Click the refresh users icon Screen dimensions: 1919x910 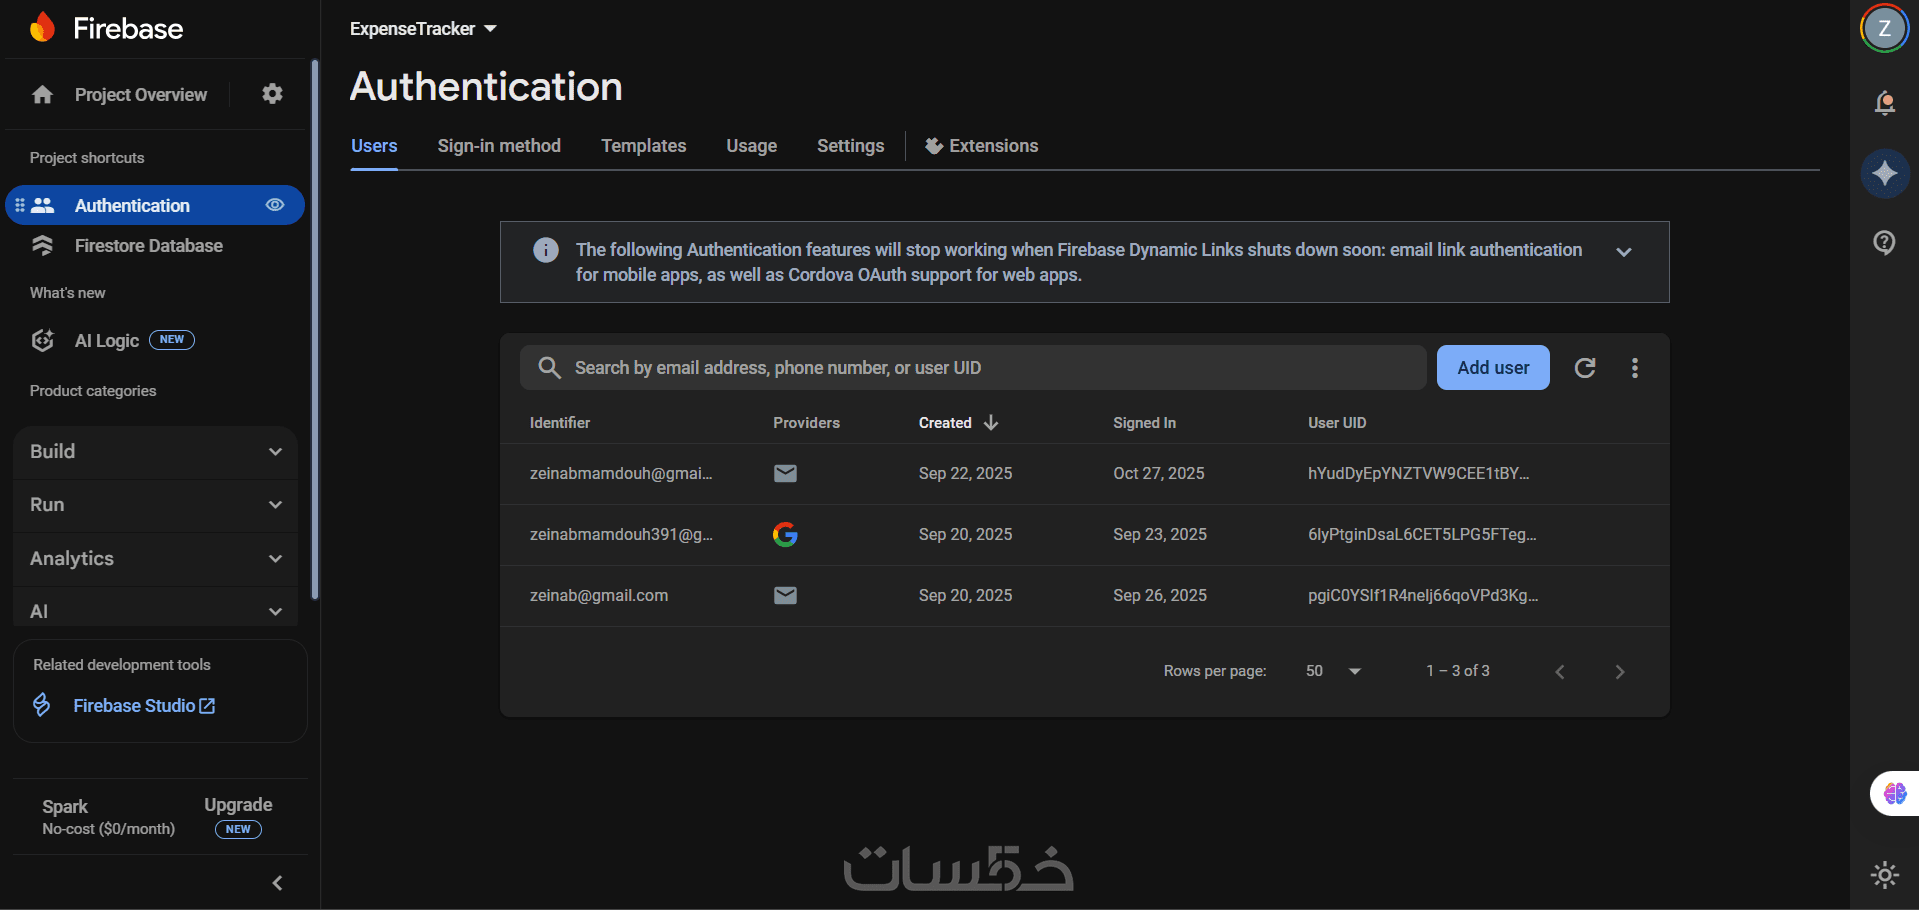[1585, 368]
